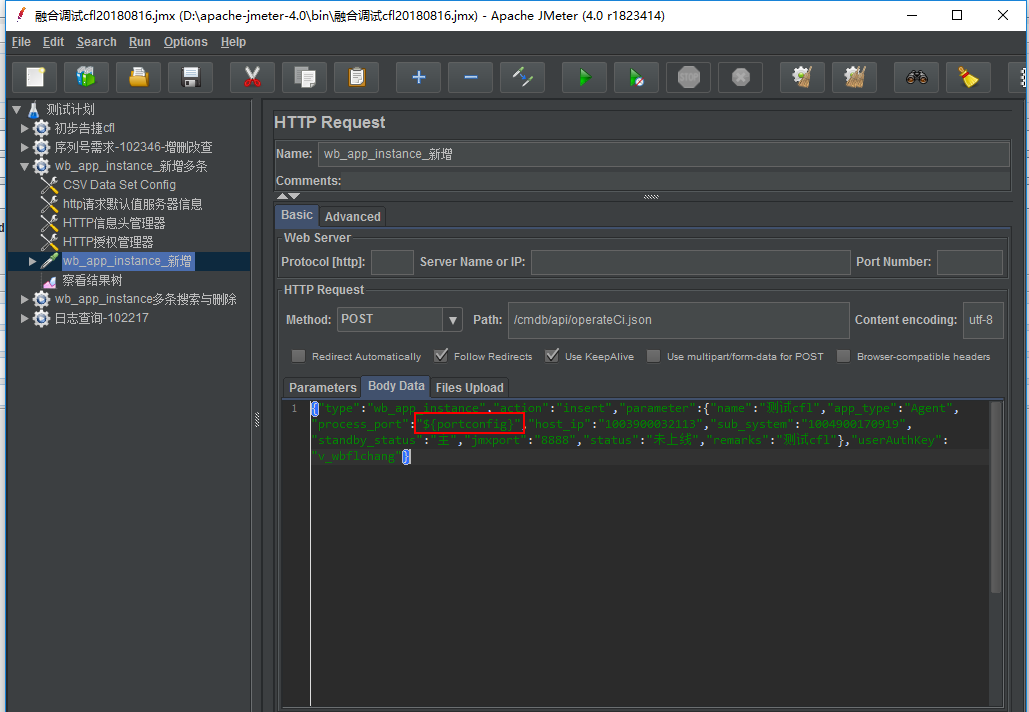The width and height of the screenshot is (1029, 712).
Task: Collapse all nodes with the minus icon
Action: [x=471, y=77]
